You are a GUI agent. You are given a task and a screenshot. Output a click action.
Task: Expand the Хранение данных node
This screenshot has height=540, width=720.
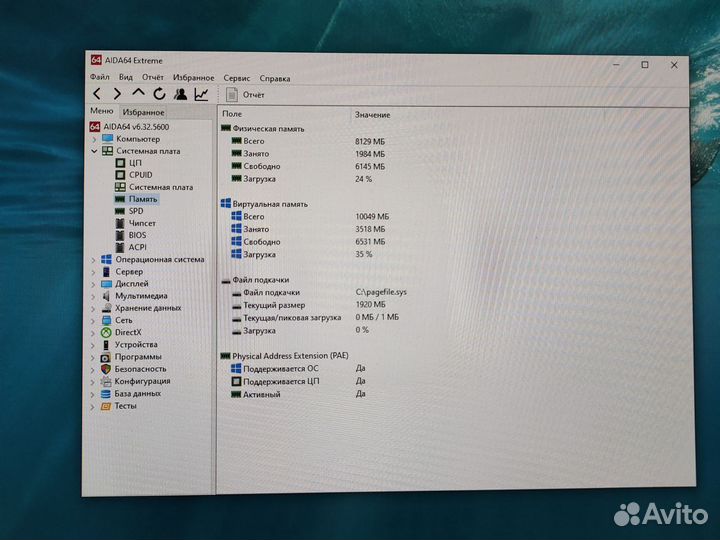(x=93, y=309)
